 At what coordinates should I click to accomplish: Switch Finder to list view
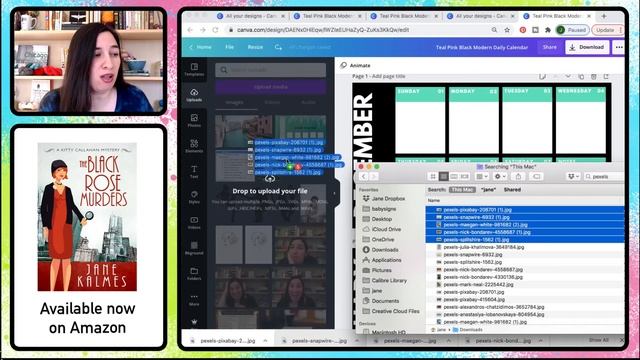[444, 176]
